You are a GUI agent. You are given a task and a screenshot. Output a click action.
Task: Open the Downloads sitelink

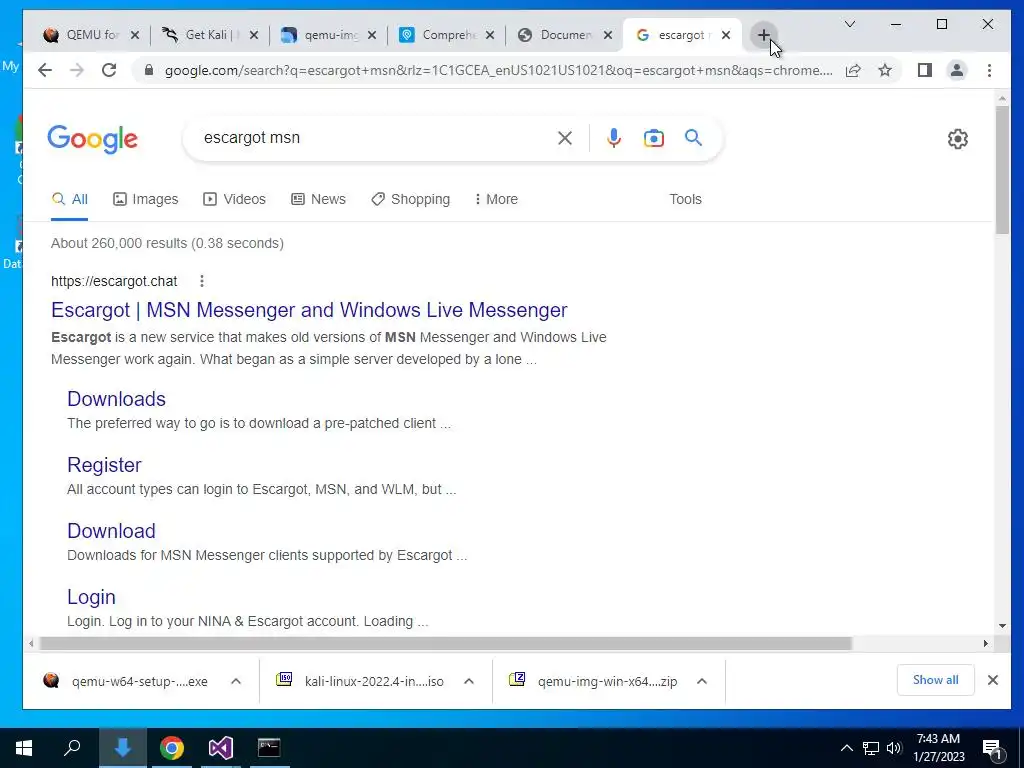tap(116, 398)
